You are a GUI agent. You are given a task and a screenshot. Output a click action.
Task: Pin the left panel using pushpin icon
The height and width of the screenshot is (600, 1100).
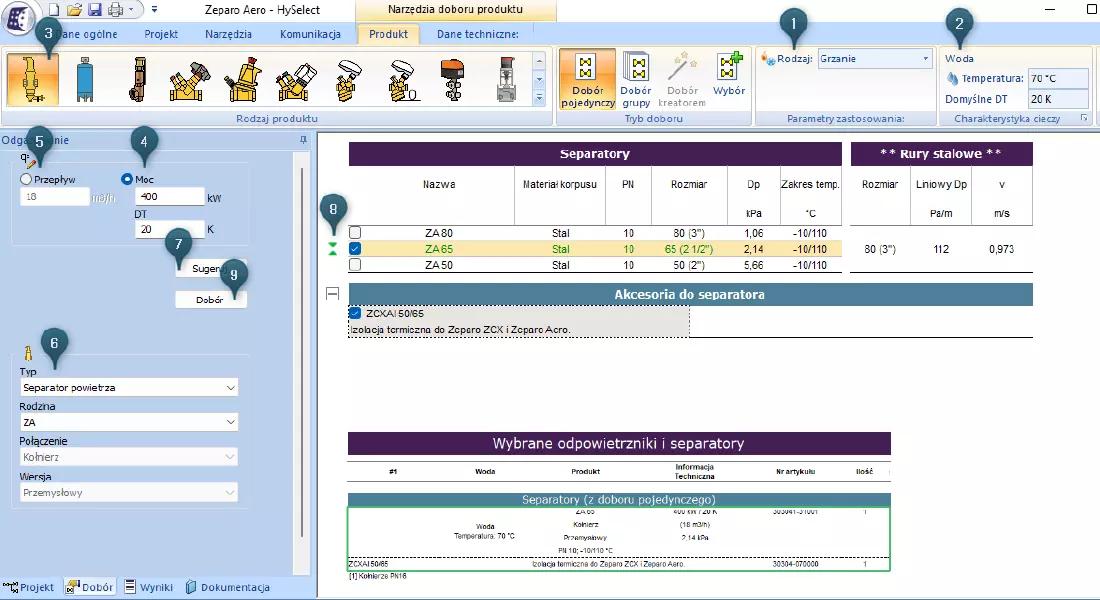click(x=303, y=140)
